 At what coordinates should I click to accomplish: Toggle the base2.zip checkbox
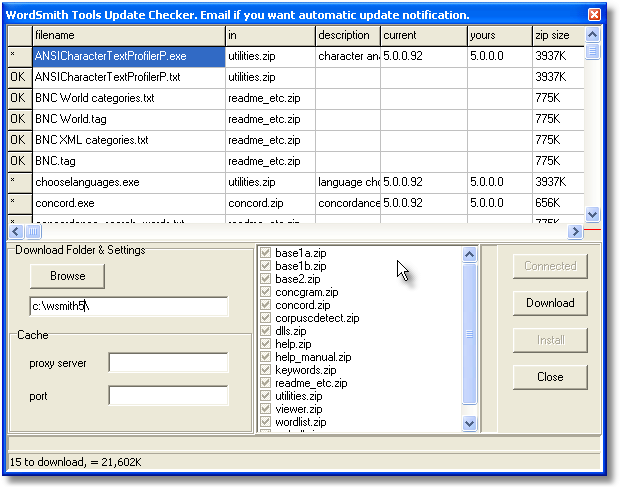pos(265,279)
